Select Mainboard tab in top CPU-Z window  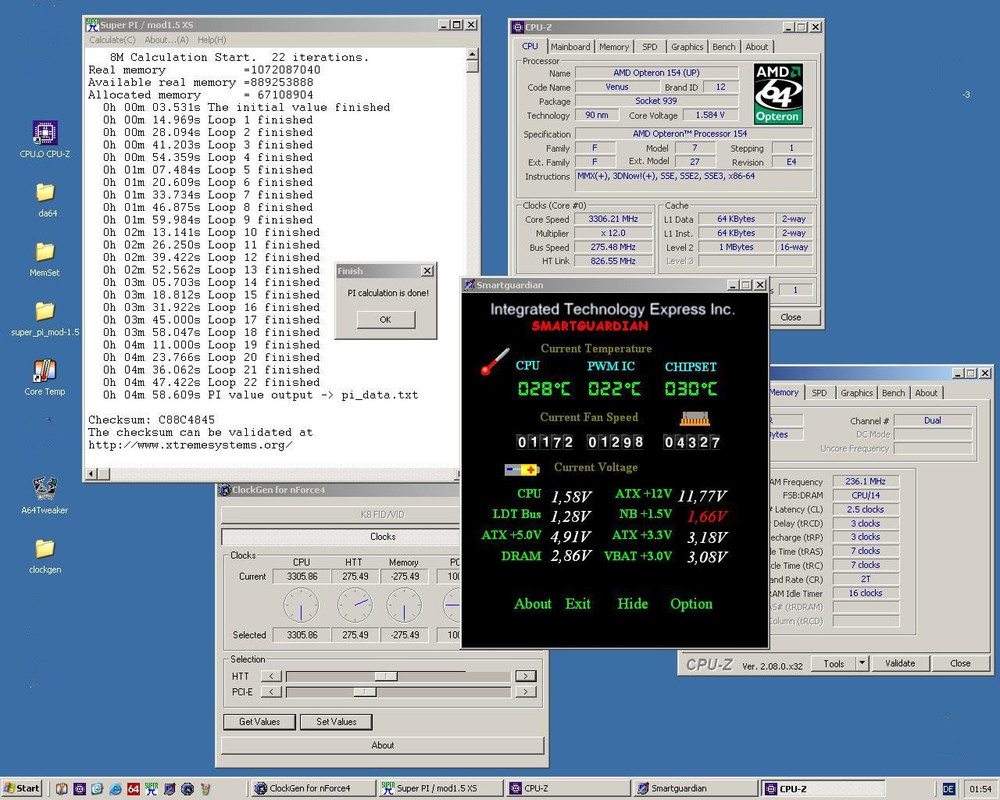click(x=570, y=47)
